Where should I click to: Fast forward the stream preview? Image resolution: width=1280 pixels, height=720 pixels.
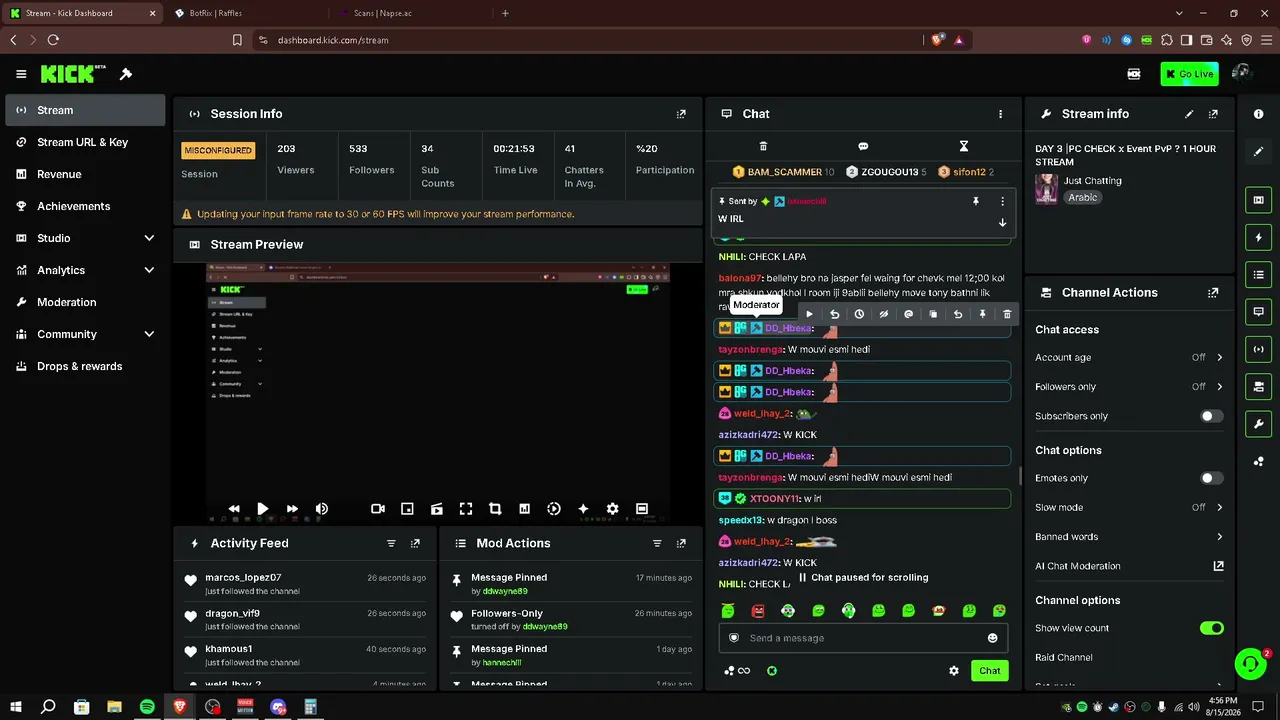[292, 509]
